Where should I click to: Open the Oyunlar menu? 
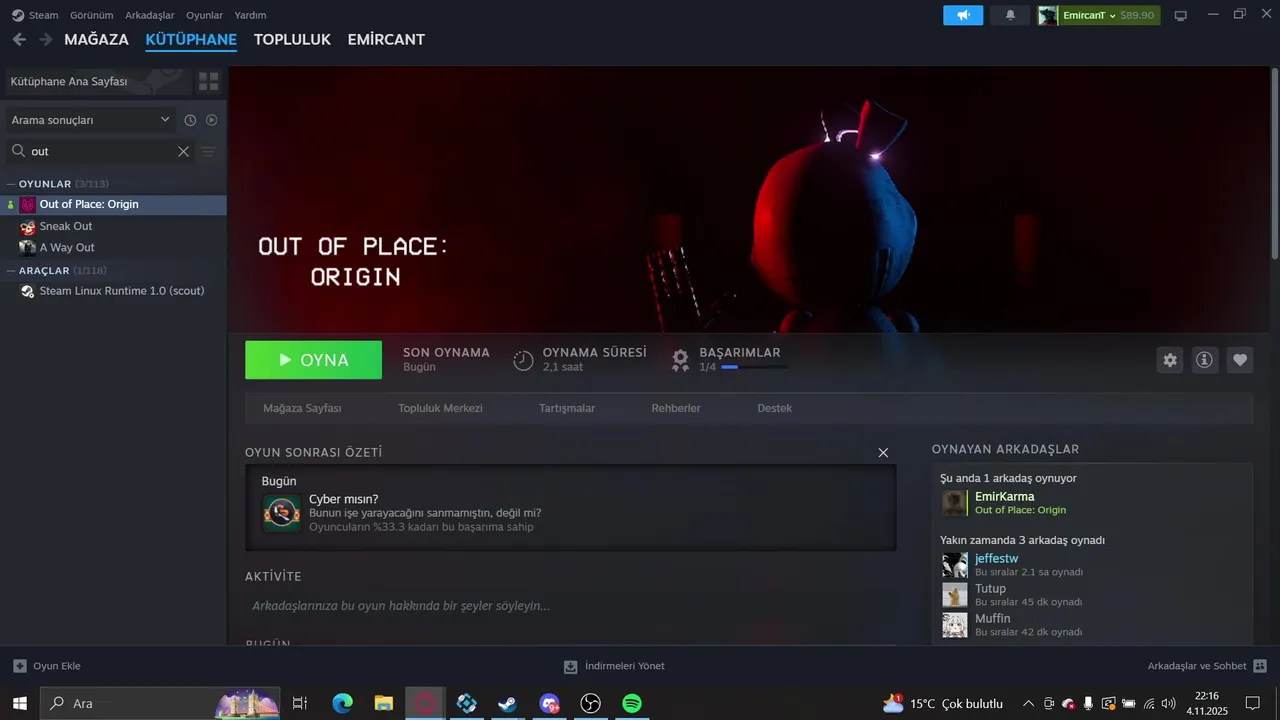(x=205, y=15)
